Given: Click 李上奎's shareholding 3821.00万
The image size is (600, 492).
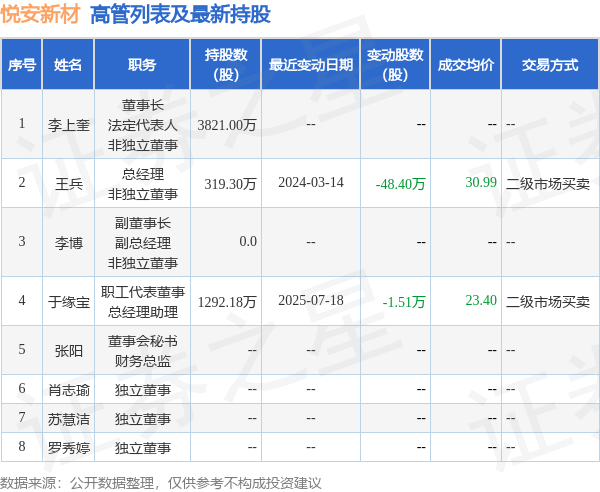Looking at the screenshot, I should 227,125.
